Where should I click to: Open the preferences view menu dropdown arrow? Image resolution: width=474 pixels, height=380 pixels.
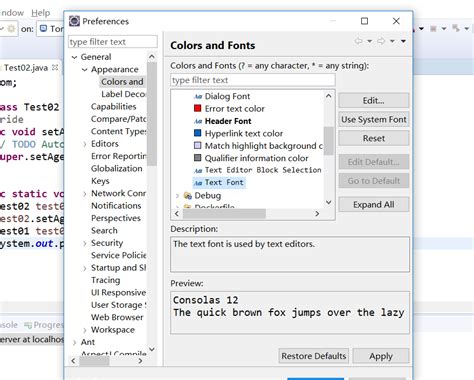click(x=403, y=41)
